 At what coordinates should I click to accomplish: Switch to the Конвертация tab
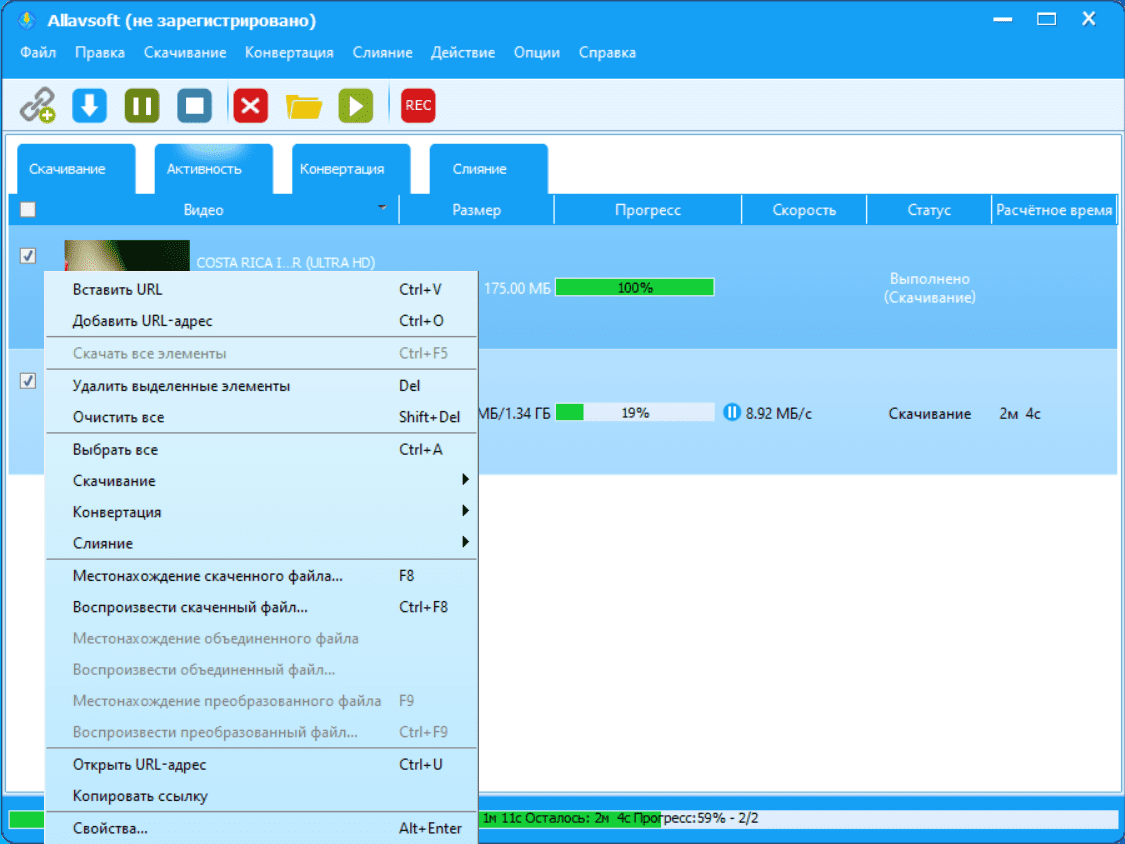point(352,169)
